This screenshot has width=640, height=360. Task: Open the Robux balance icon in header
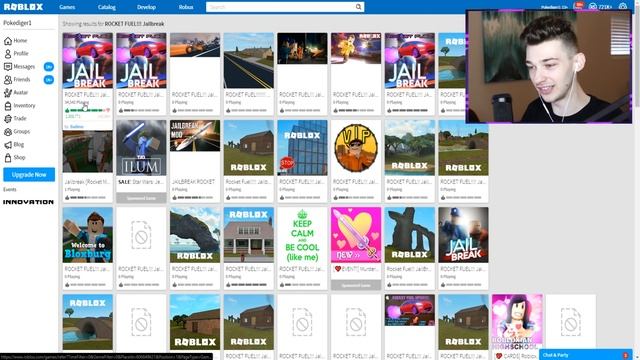593,7
